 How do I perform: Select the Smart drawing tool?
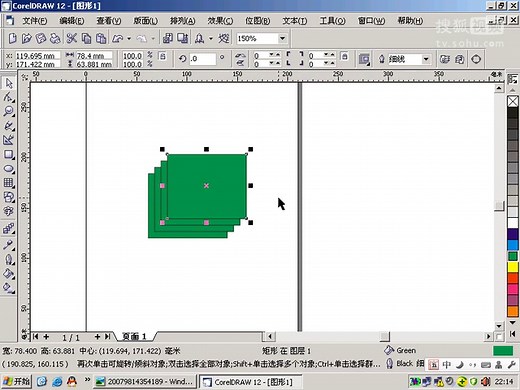pyautogui.click(x=9, y=140)
